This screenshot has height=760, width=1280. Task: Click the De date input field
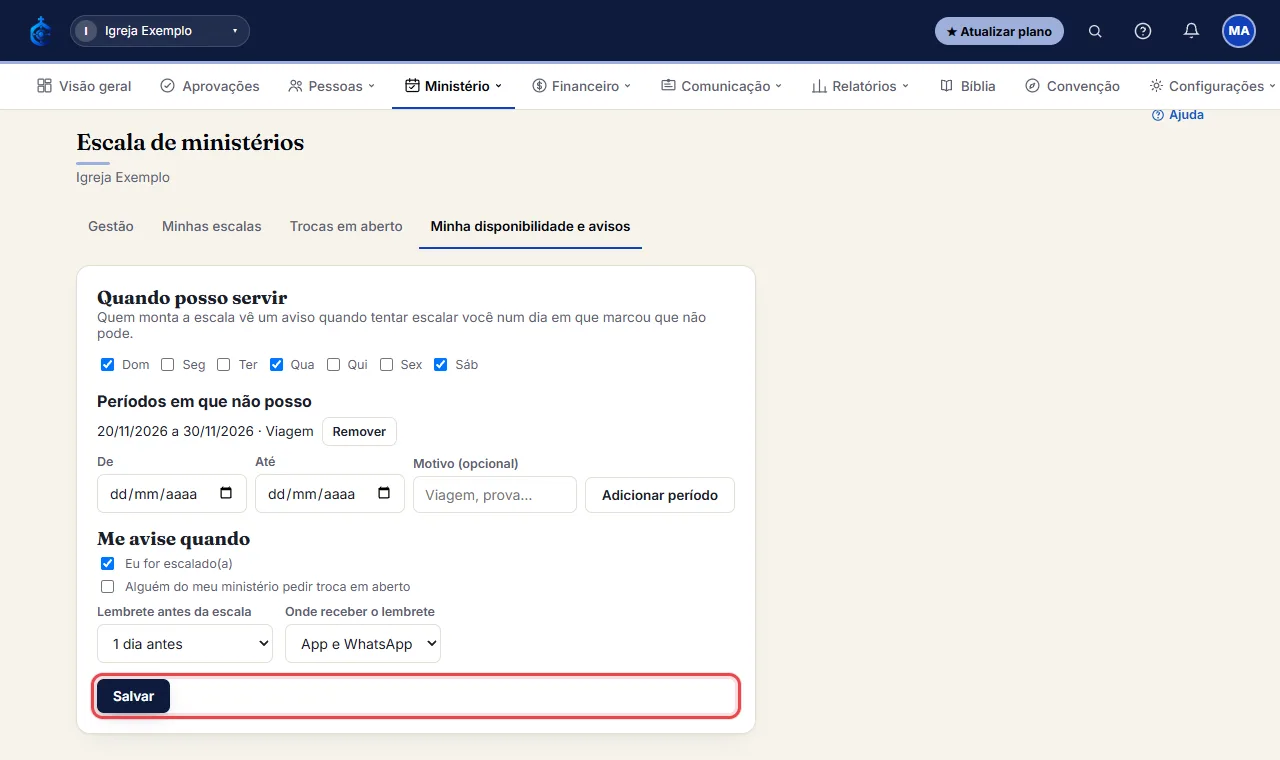tap(172, 493)
